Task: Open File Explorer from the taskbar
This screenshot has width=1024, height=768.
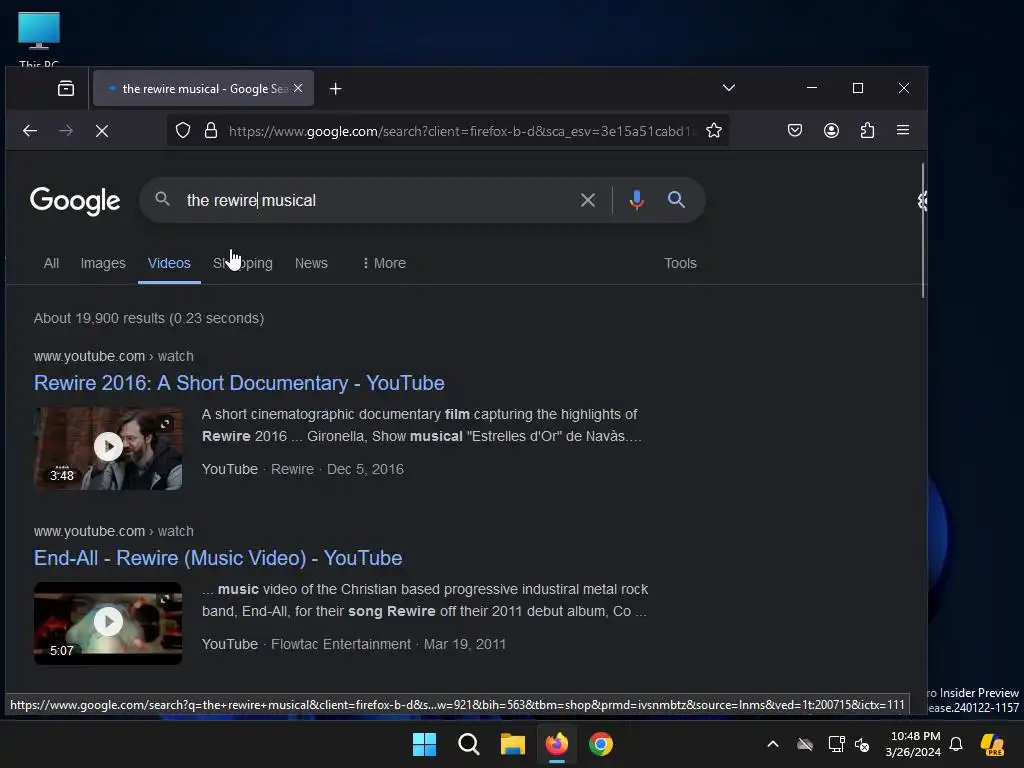Action: tap(513, 744)
